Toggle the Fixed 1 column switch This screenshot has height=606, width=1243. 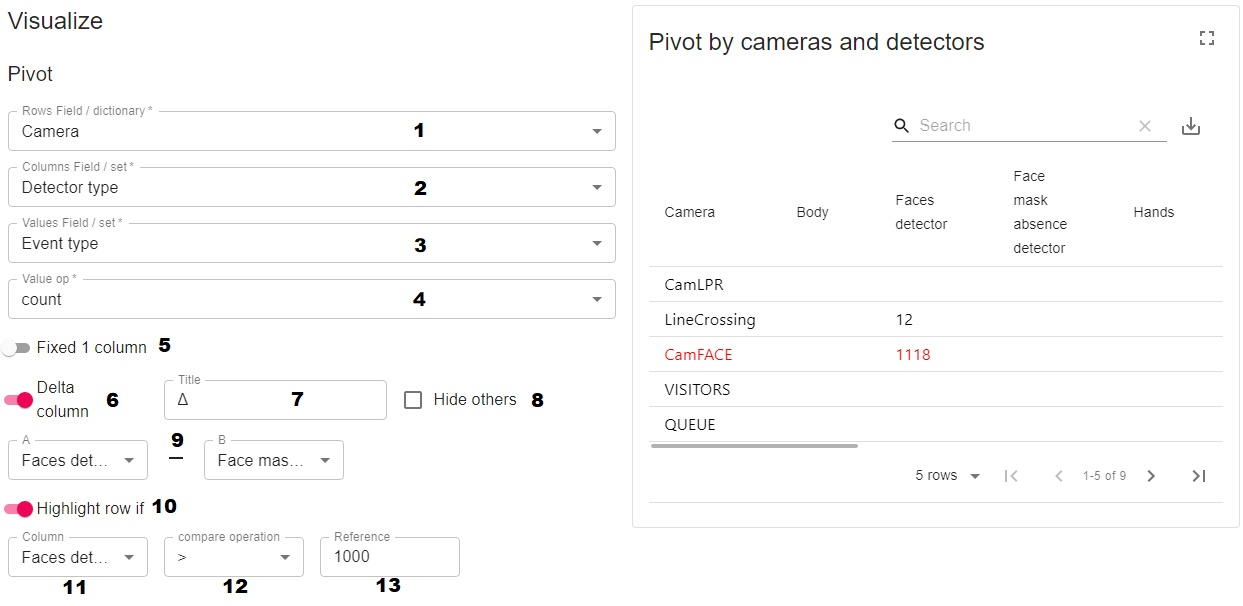click(17, 348)
